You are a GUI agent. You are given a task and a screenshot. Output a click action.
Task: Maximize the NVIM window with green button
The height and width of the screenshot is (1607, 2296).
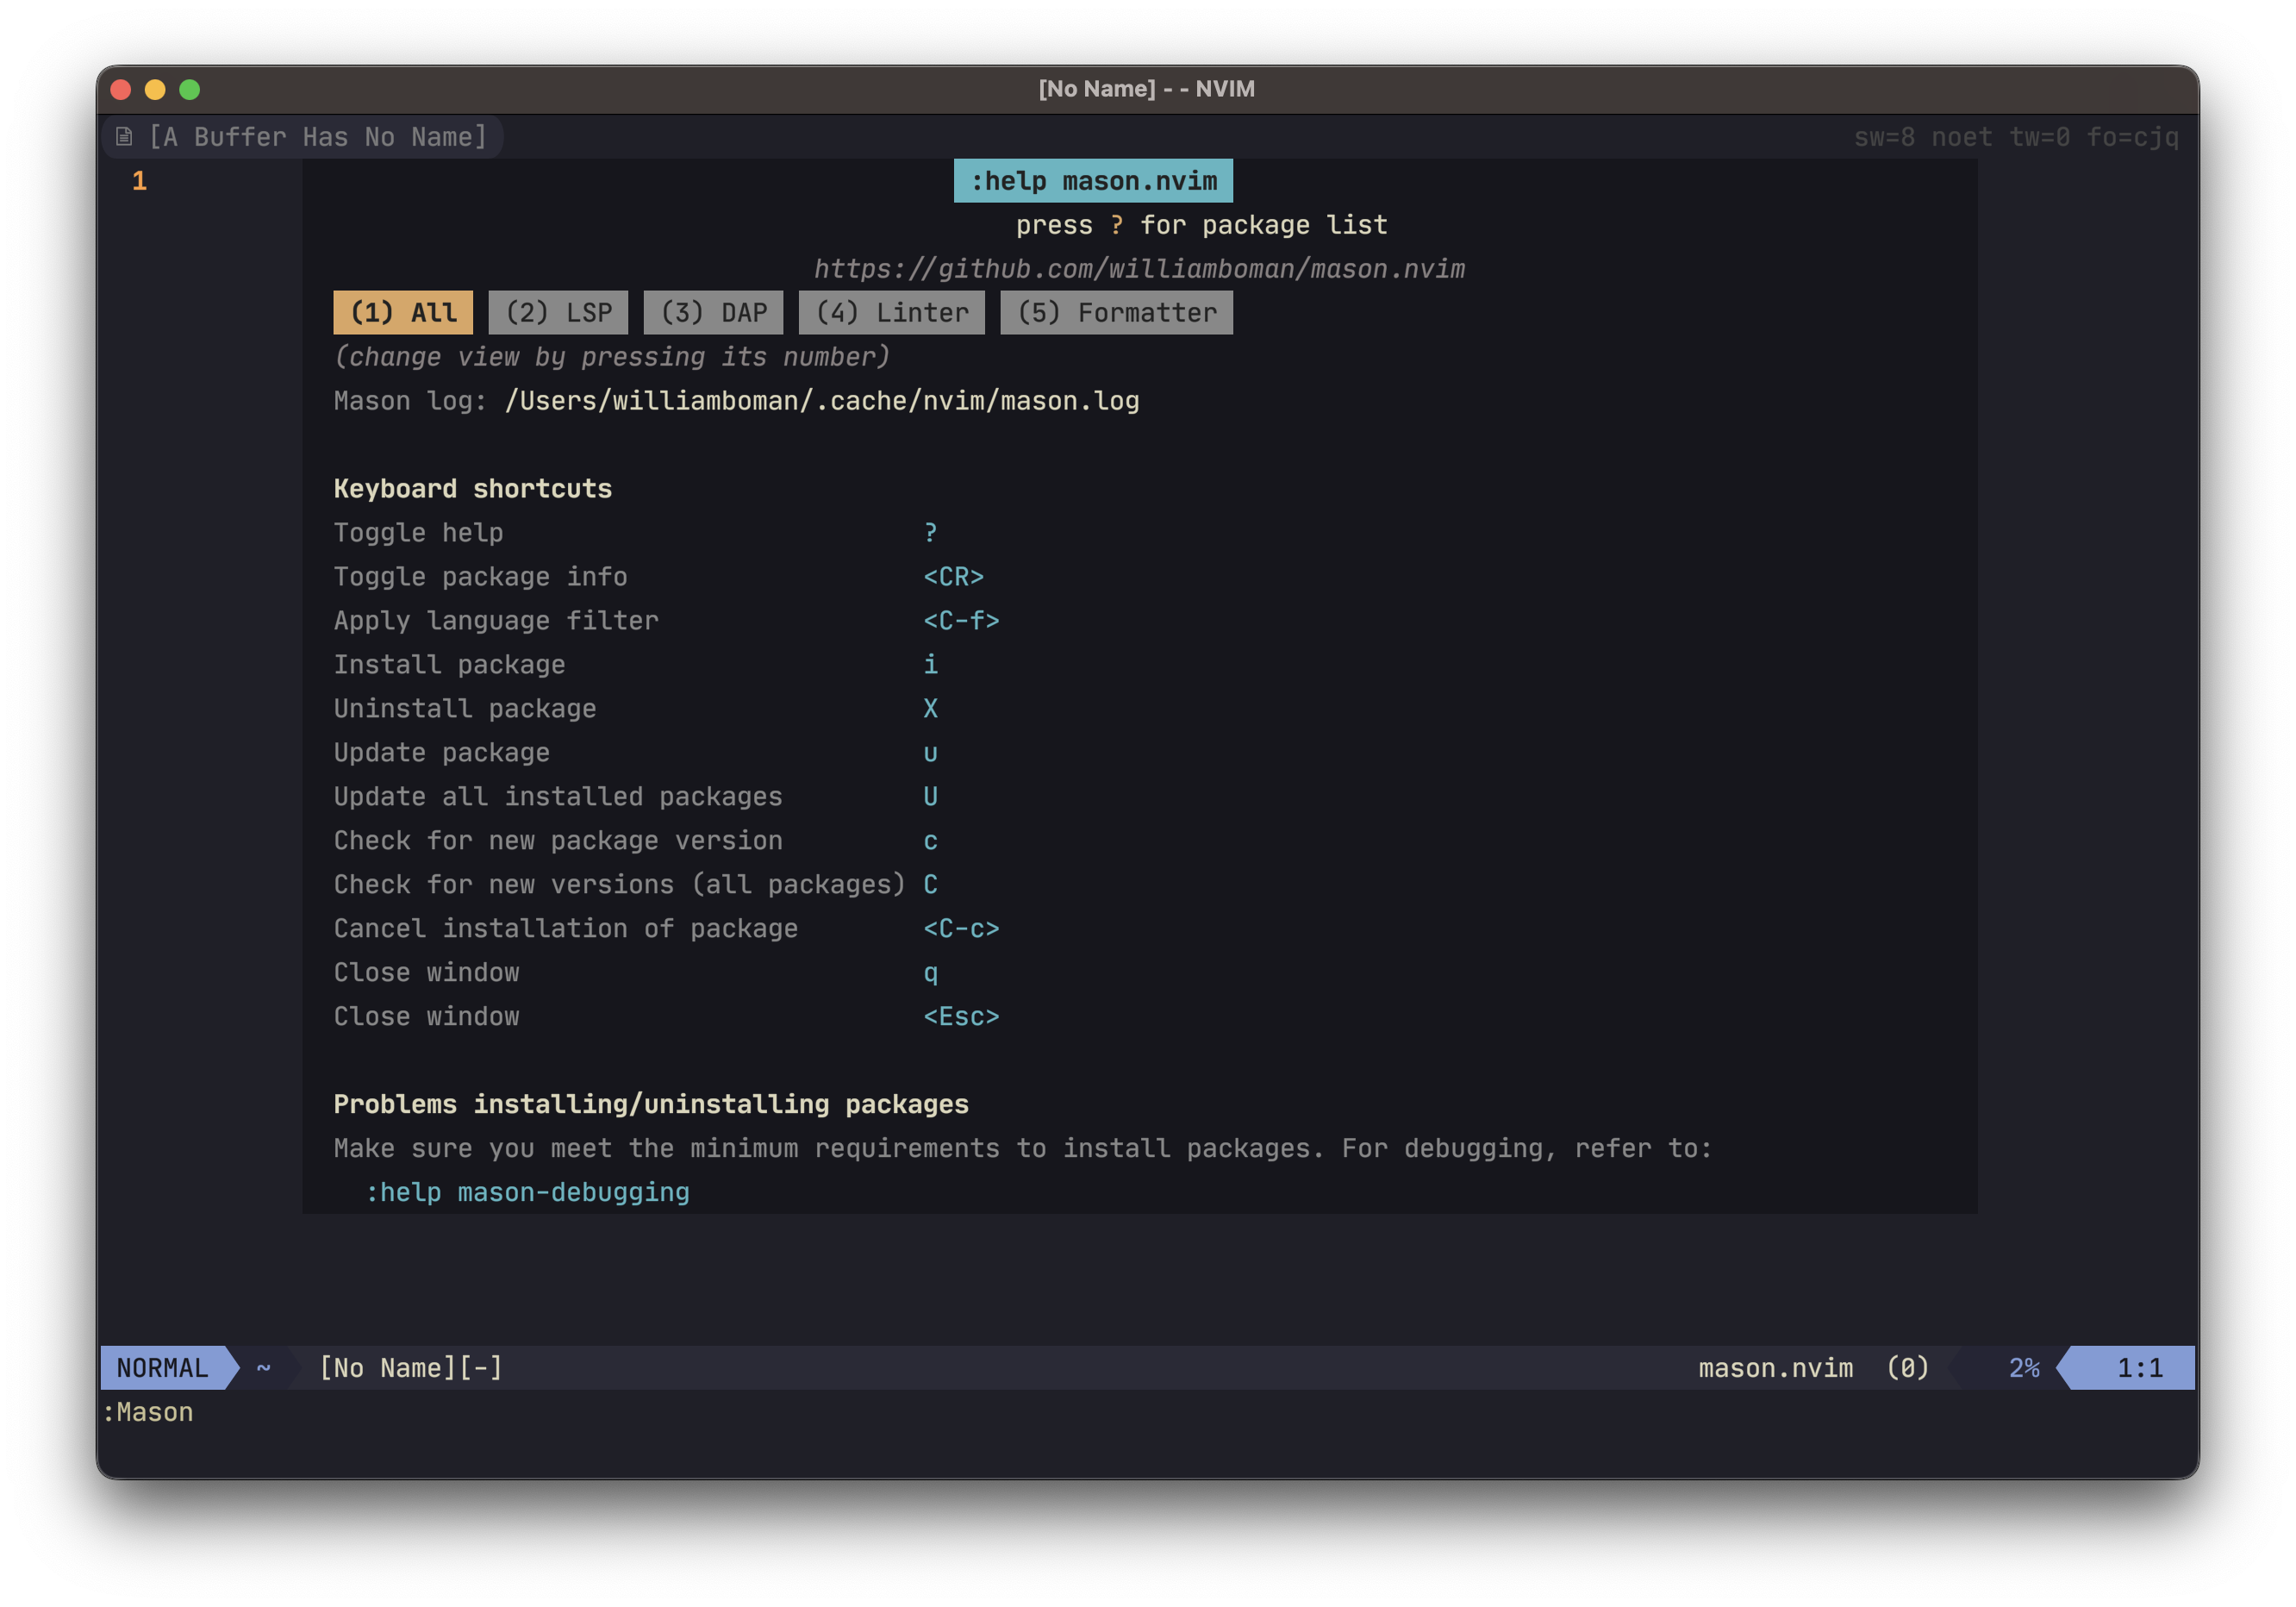pos(189,90)
